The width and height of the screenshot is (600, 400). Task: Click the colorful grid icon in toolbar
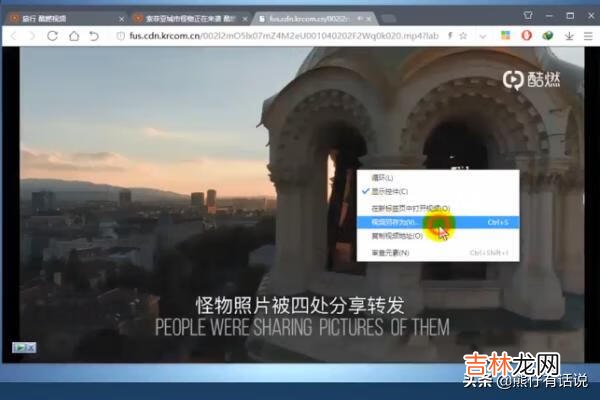[505, 36]
